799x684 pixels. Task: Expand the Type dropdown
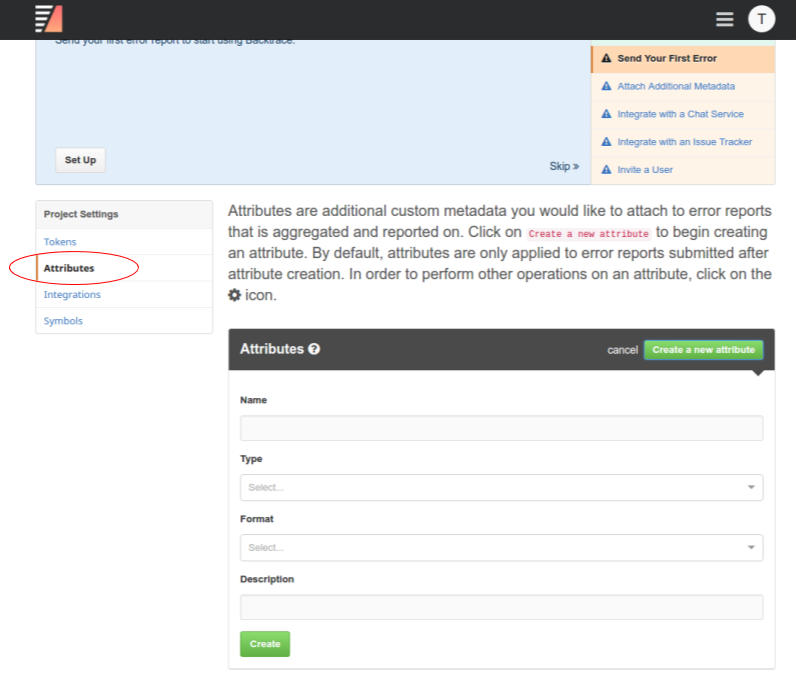501,487
